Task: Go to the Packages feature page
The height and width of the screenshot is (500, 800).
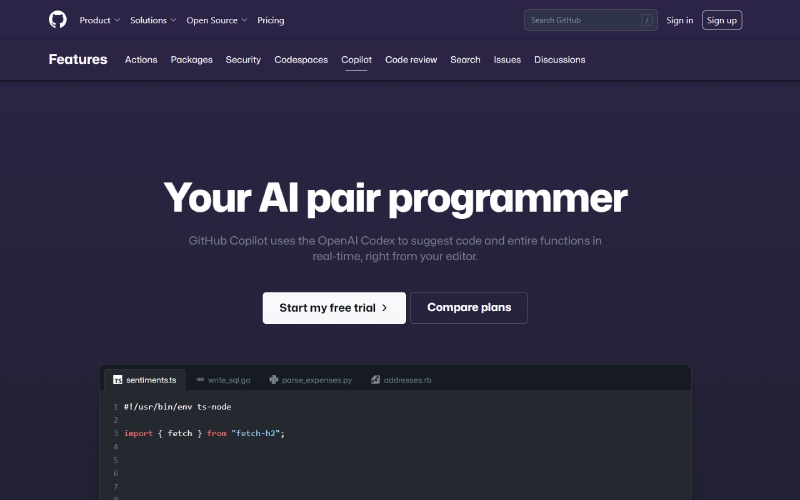Action: [191, 60]
